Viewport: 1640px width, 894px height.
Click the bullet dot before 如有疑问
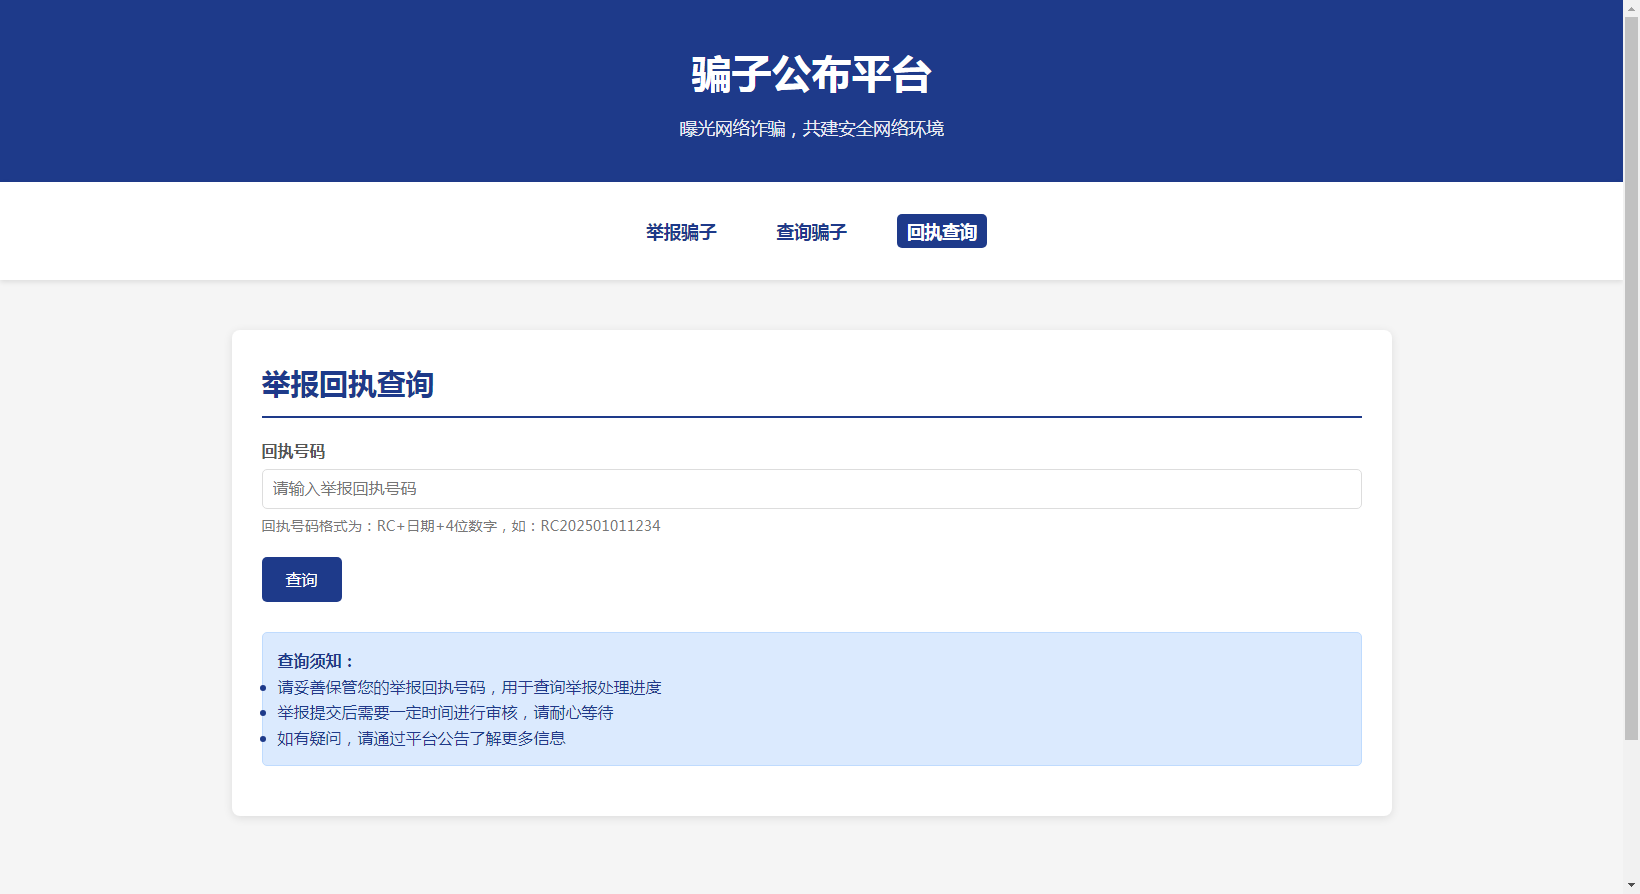[263, 739]
